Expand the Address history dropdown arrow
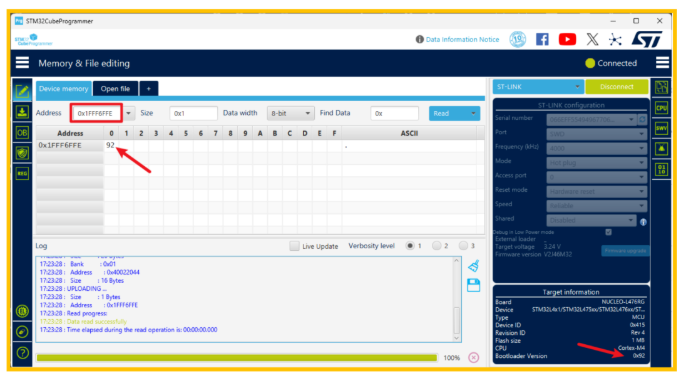The width and height of the screenshot is (677, 377). (x=129, y=113)
